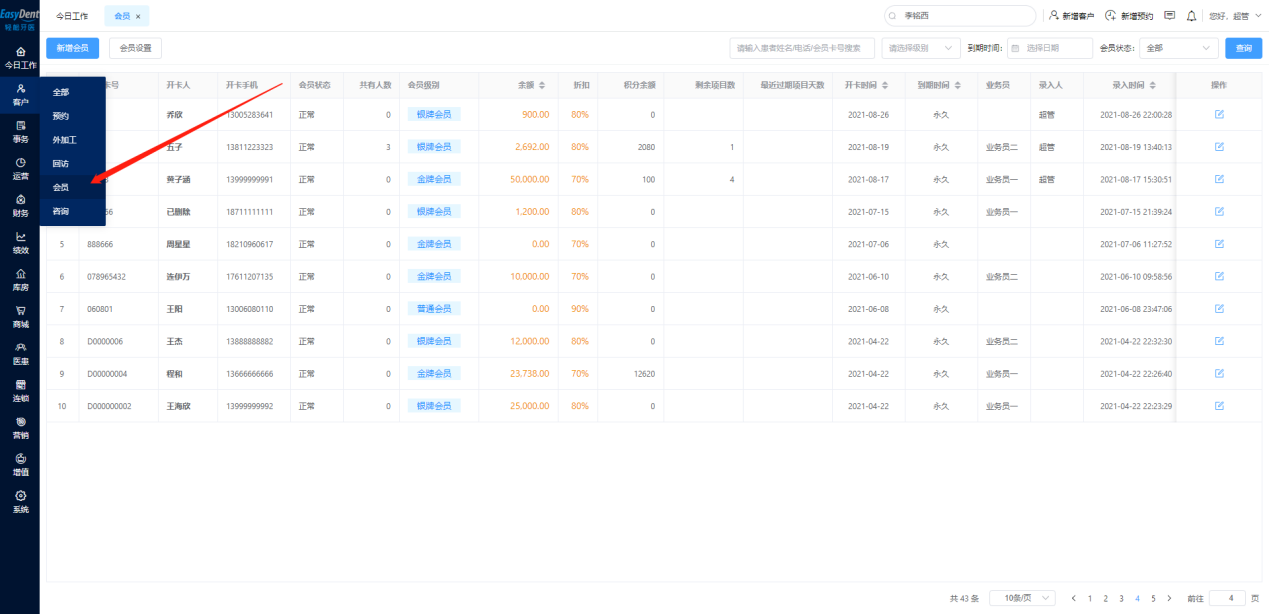Click the edit icon for 已删除 row
Screen dimensions: 1269x614
(1219, 212)
